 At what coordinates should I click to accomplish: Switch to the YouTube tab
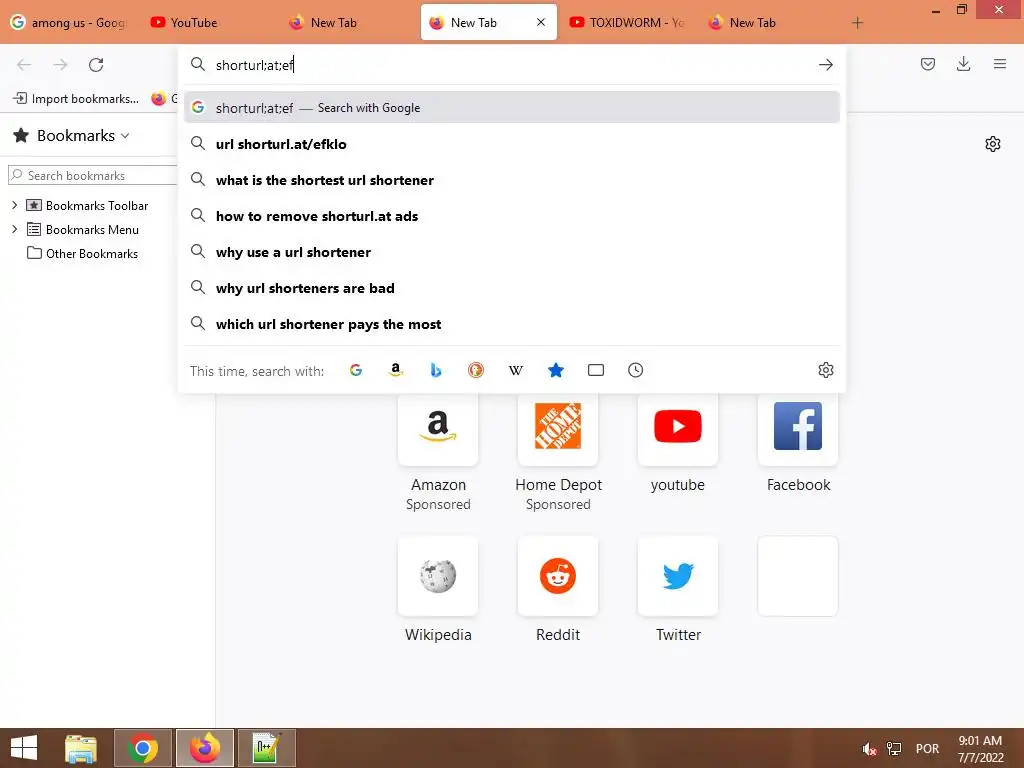coord(206,23)
